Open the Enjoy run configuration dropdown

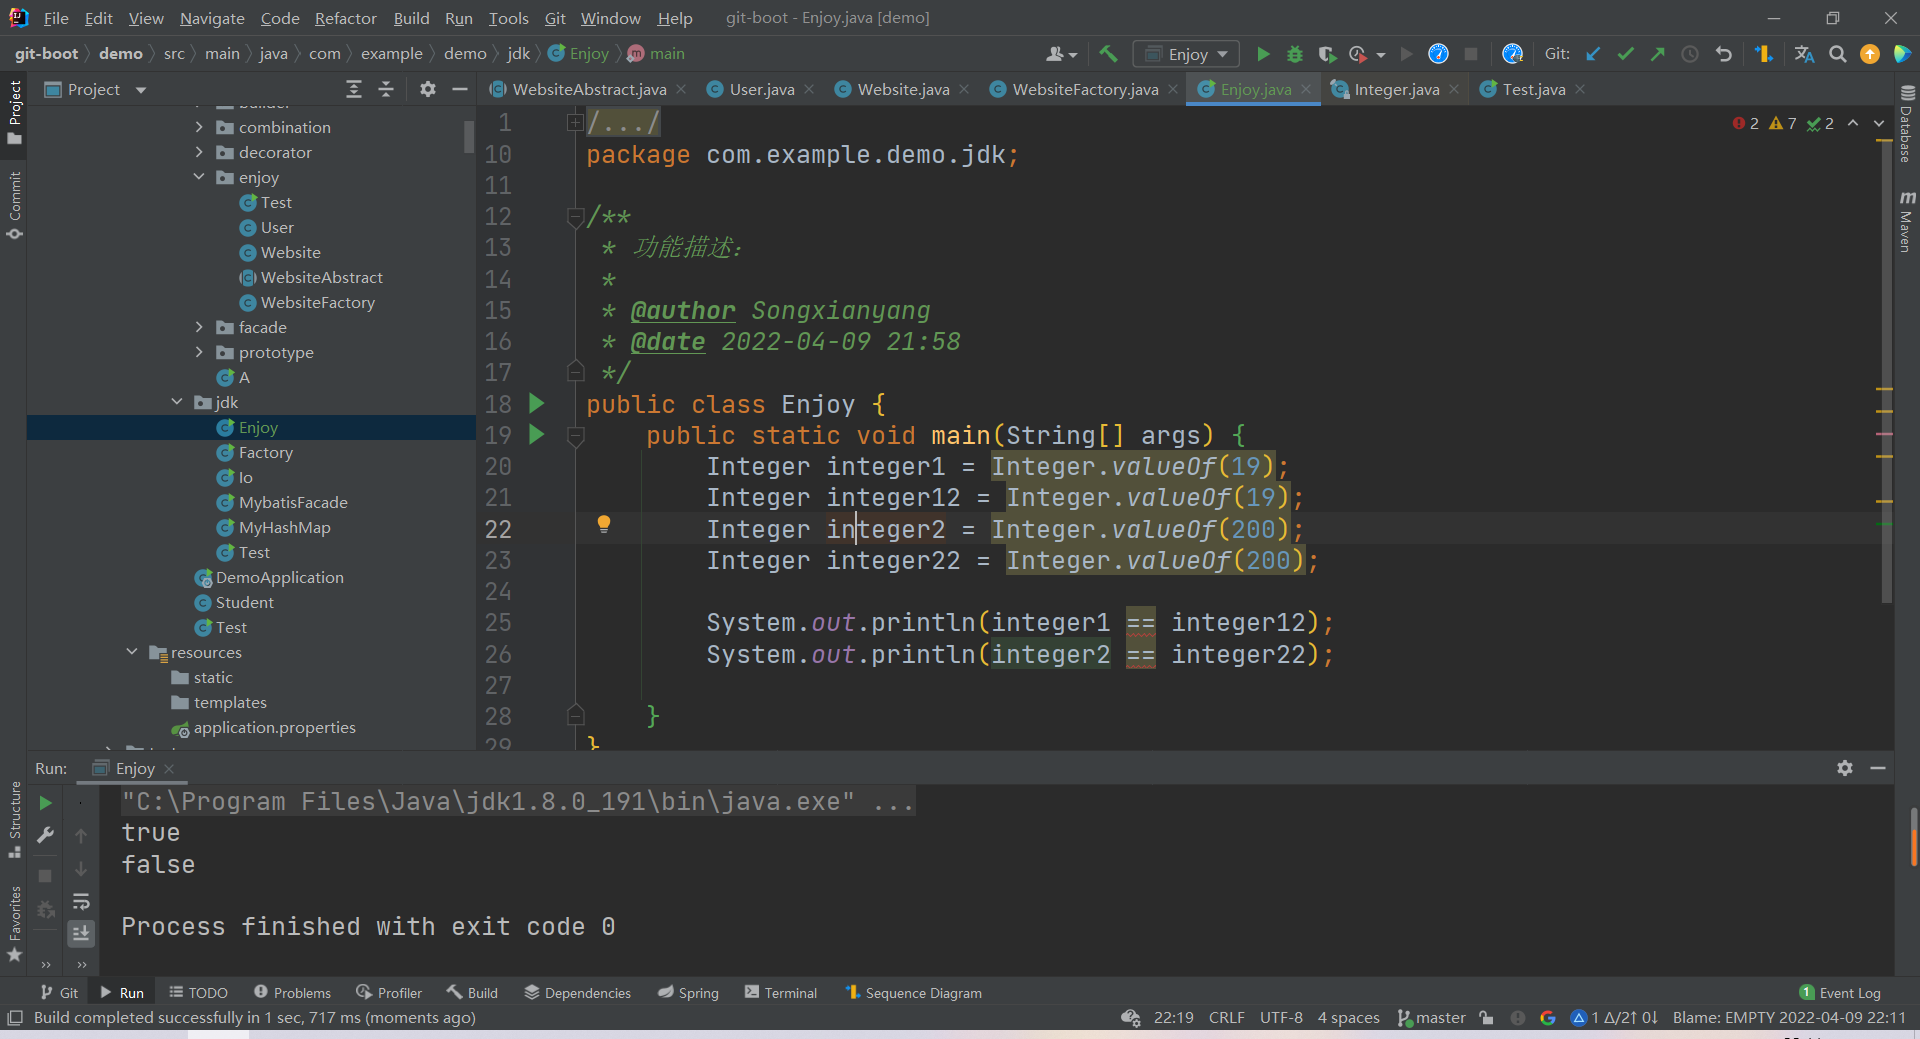tap(1186, 54)
